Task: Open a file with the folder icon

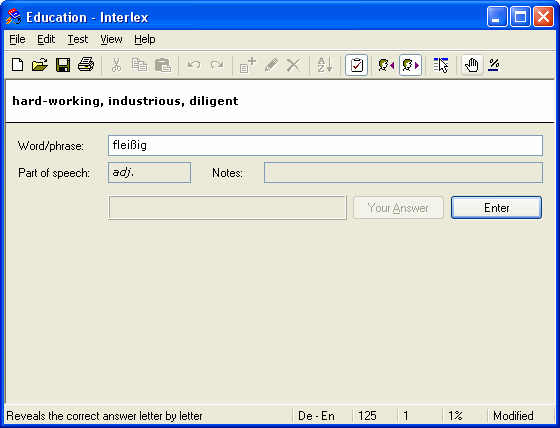Action: [x=40, y=65]
